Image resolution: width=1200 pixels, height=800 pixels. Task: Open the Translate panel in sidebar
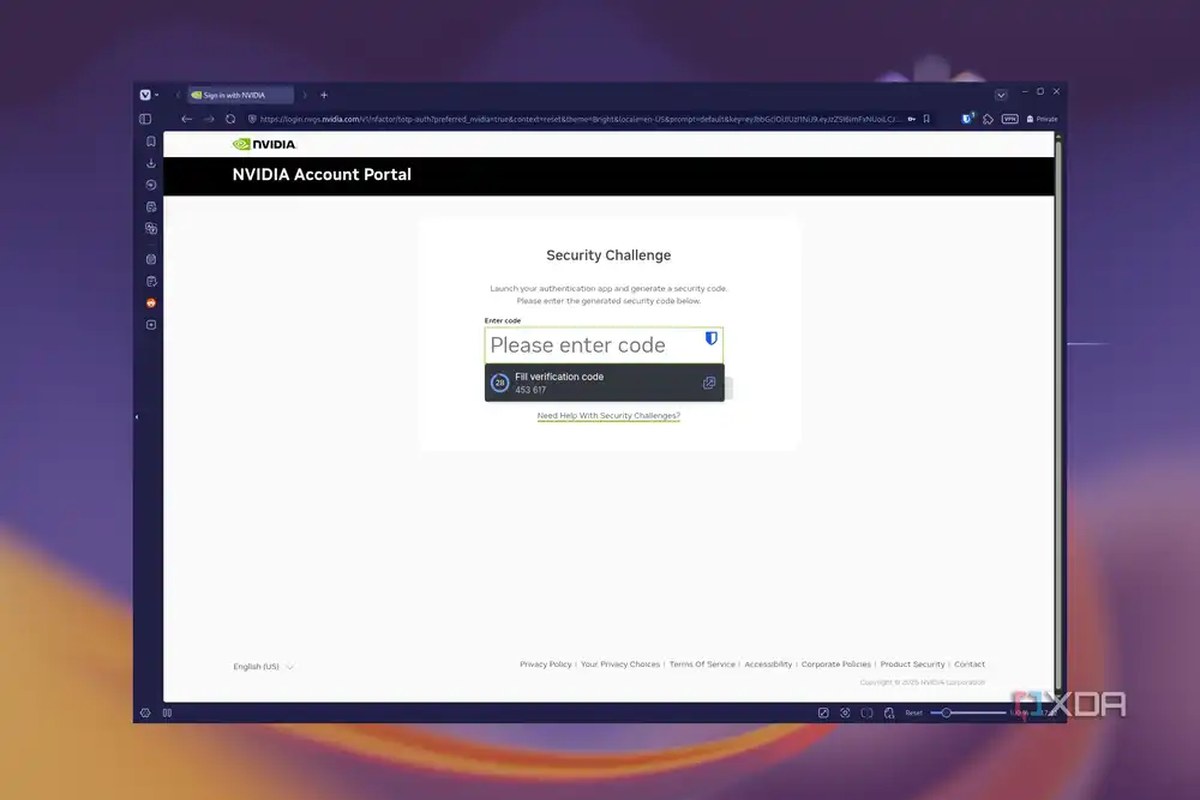tap(151, 228)
